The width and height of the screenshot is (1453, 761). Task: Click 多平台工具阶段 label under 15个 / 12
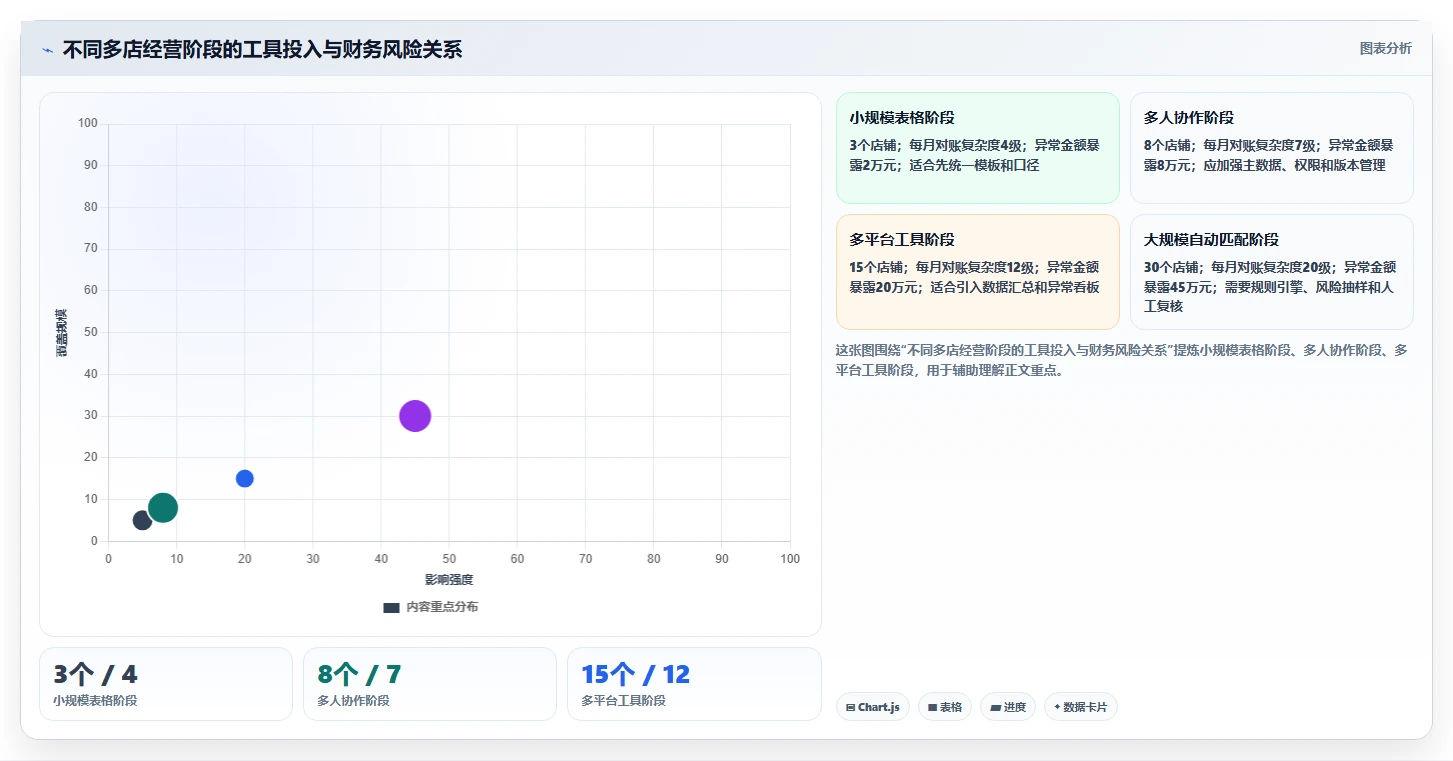(x=623, y=701)
